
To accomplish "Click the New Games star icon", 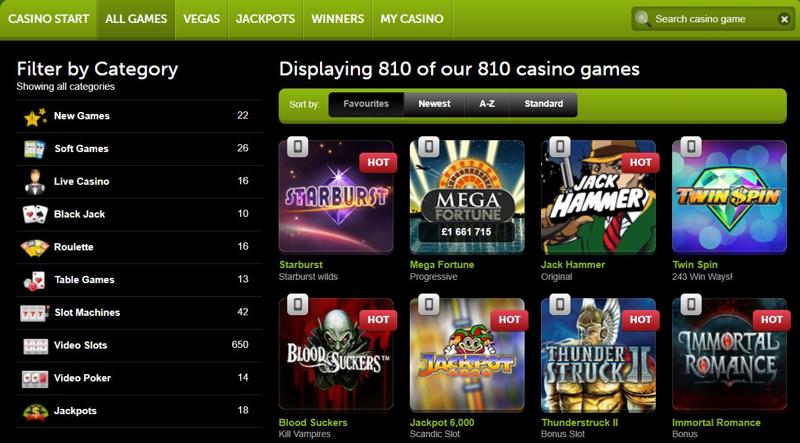I will point(35,117).
